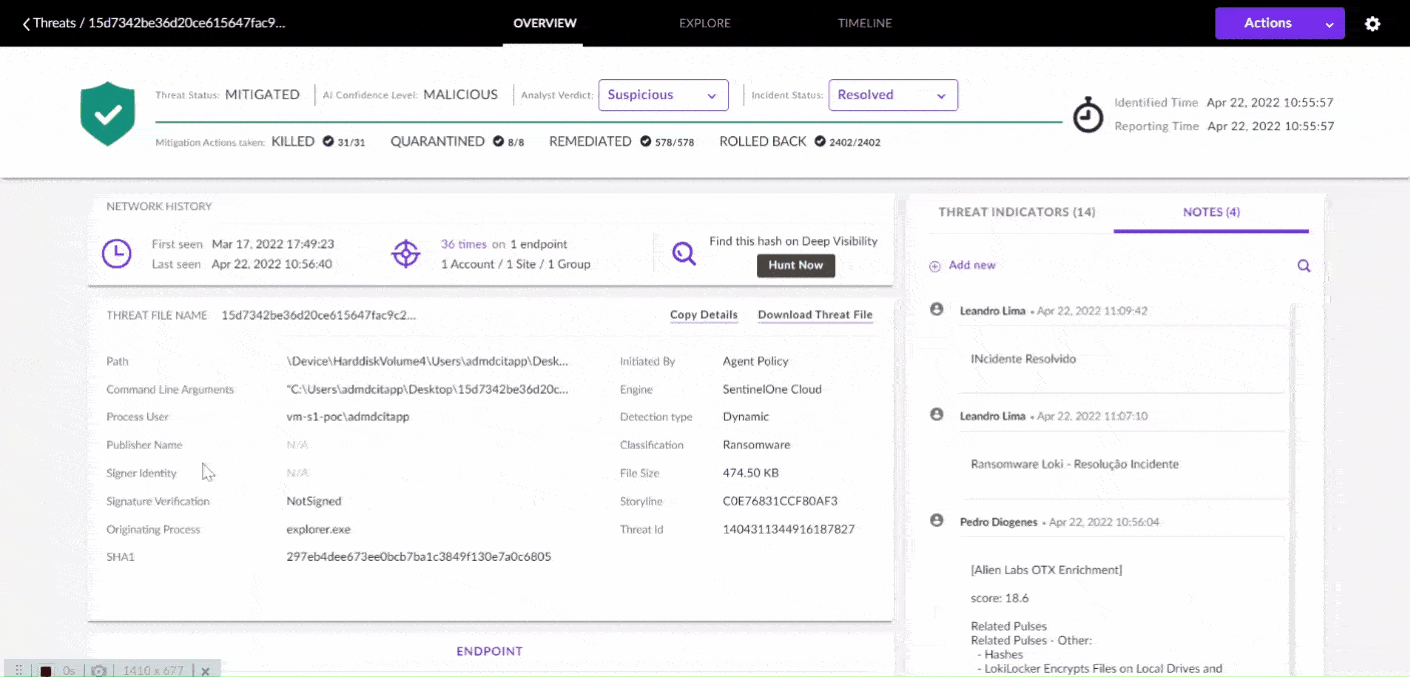Click the File Size 474.50 KB value
Viewport: 1410px width, 677px height.
pos(751,473)
